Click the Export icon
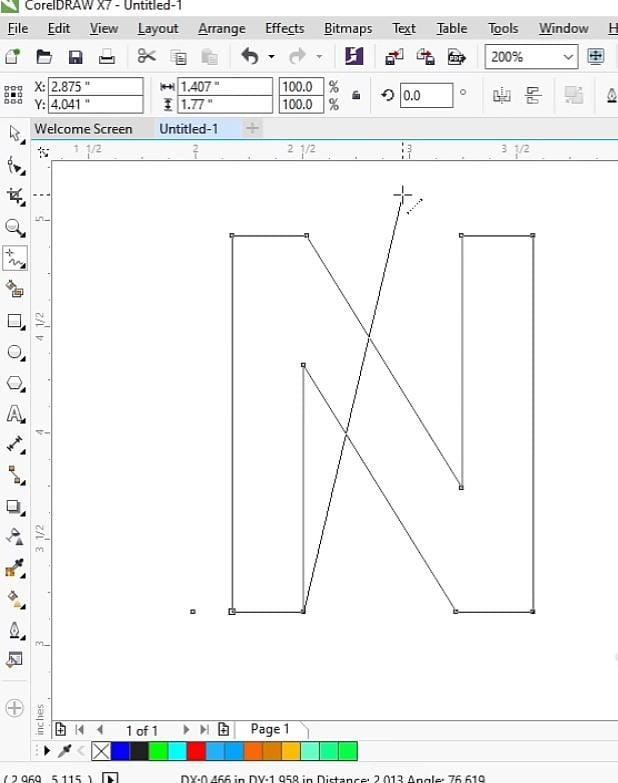 click(425, 56)
